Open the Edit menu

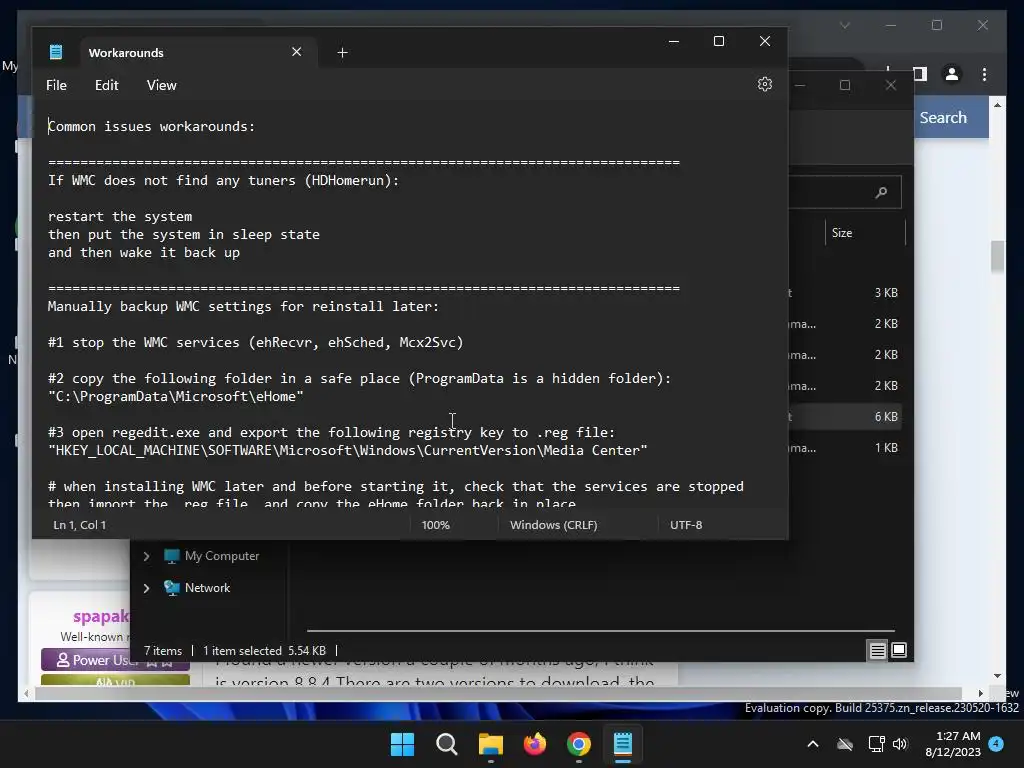point(106,86)
